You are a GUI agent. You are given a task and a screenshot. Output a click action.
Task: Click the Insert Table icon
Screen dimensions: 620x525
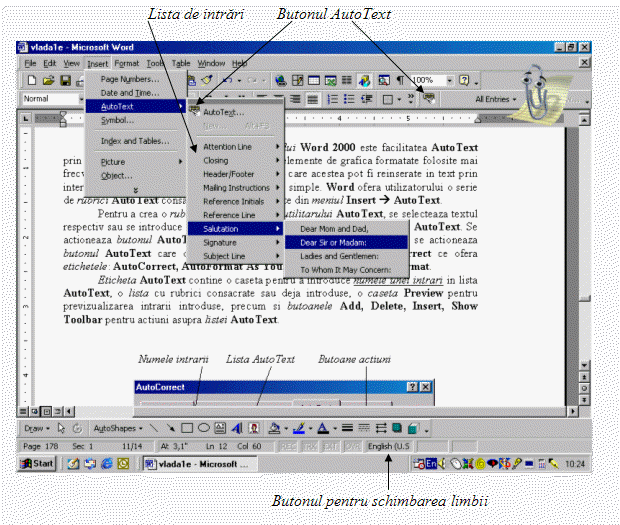314,81
